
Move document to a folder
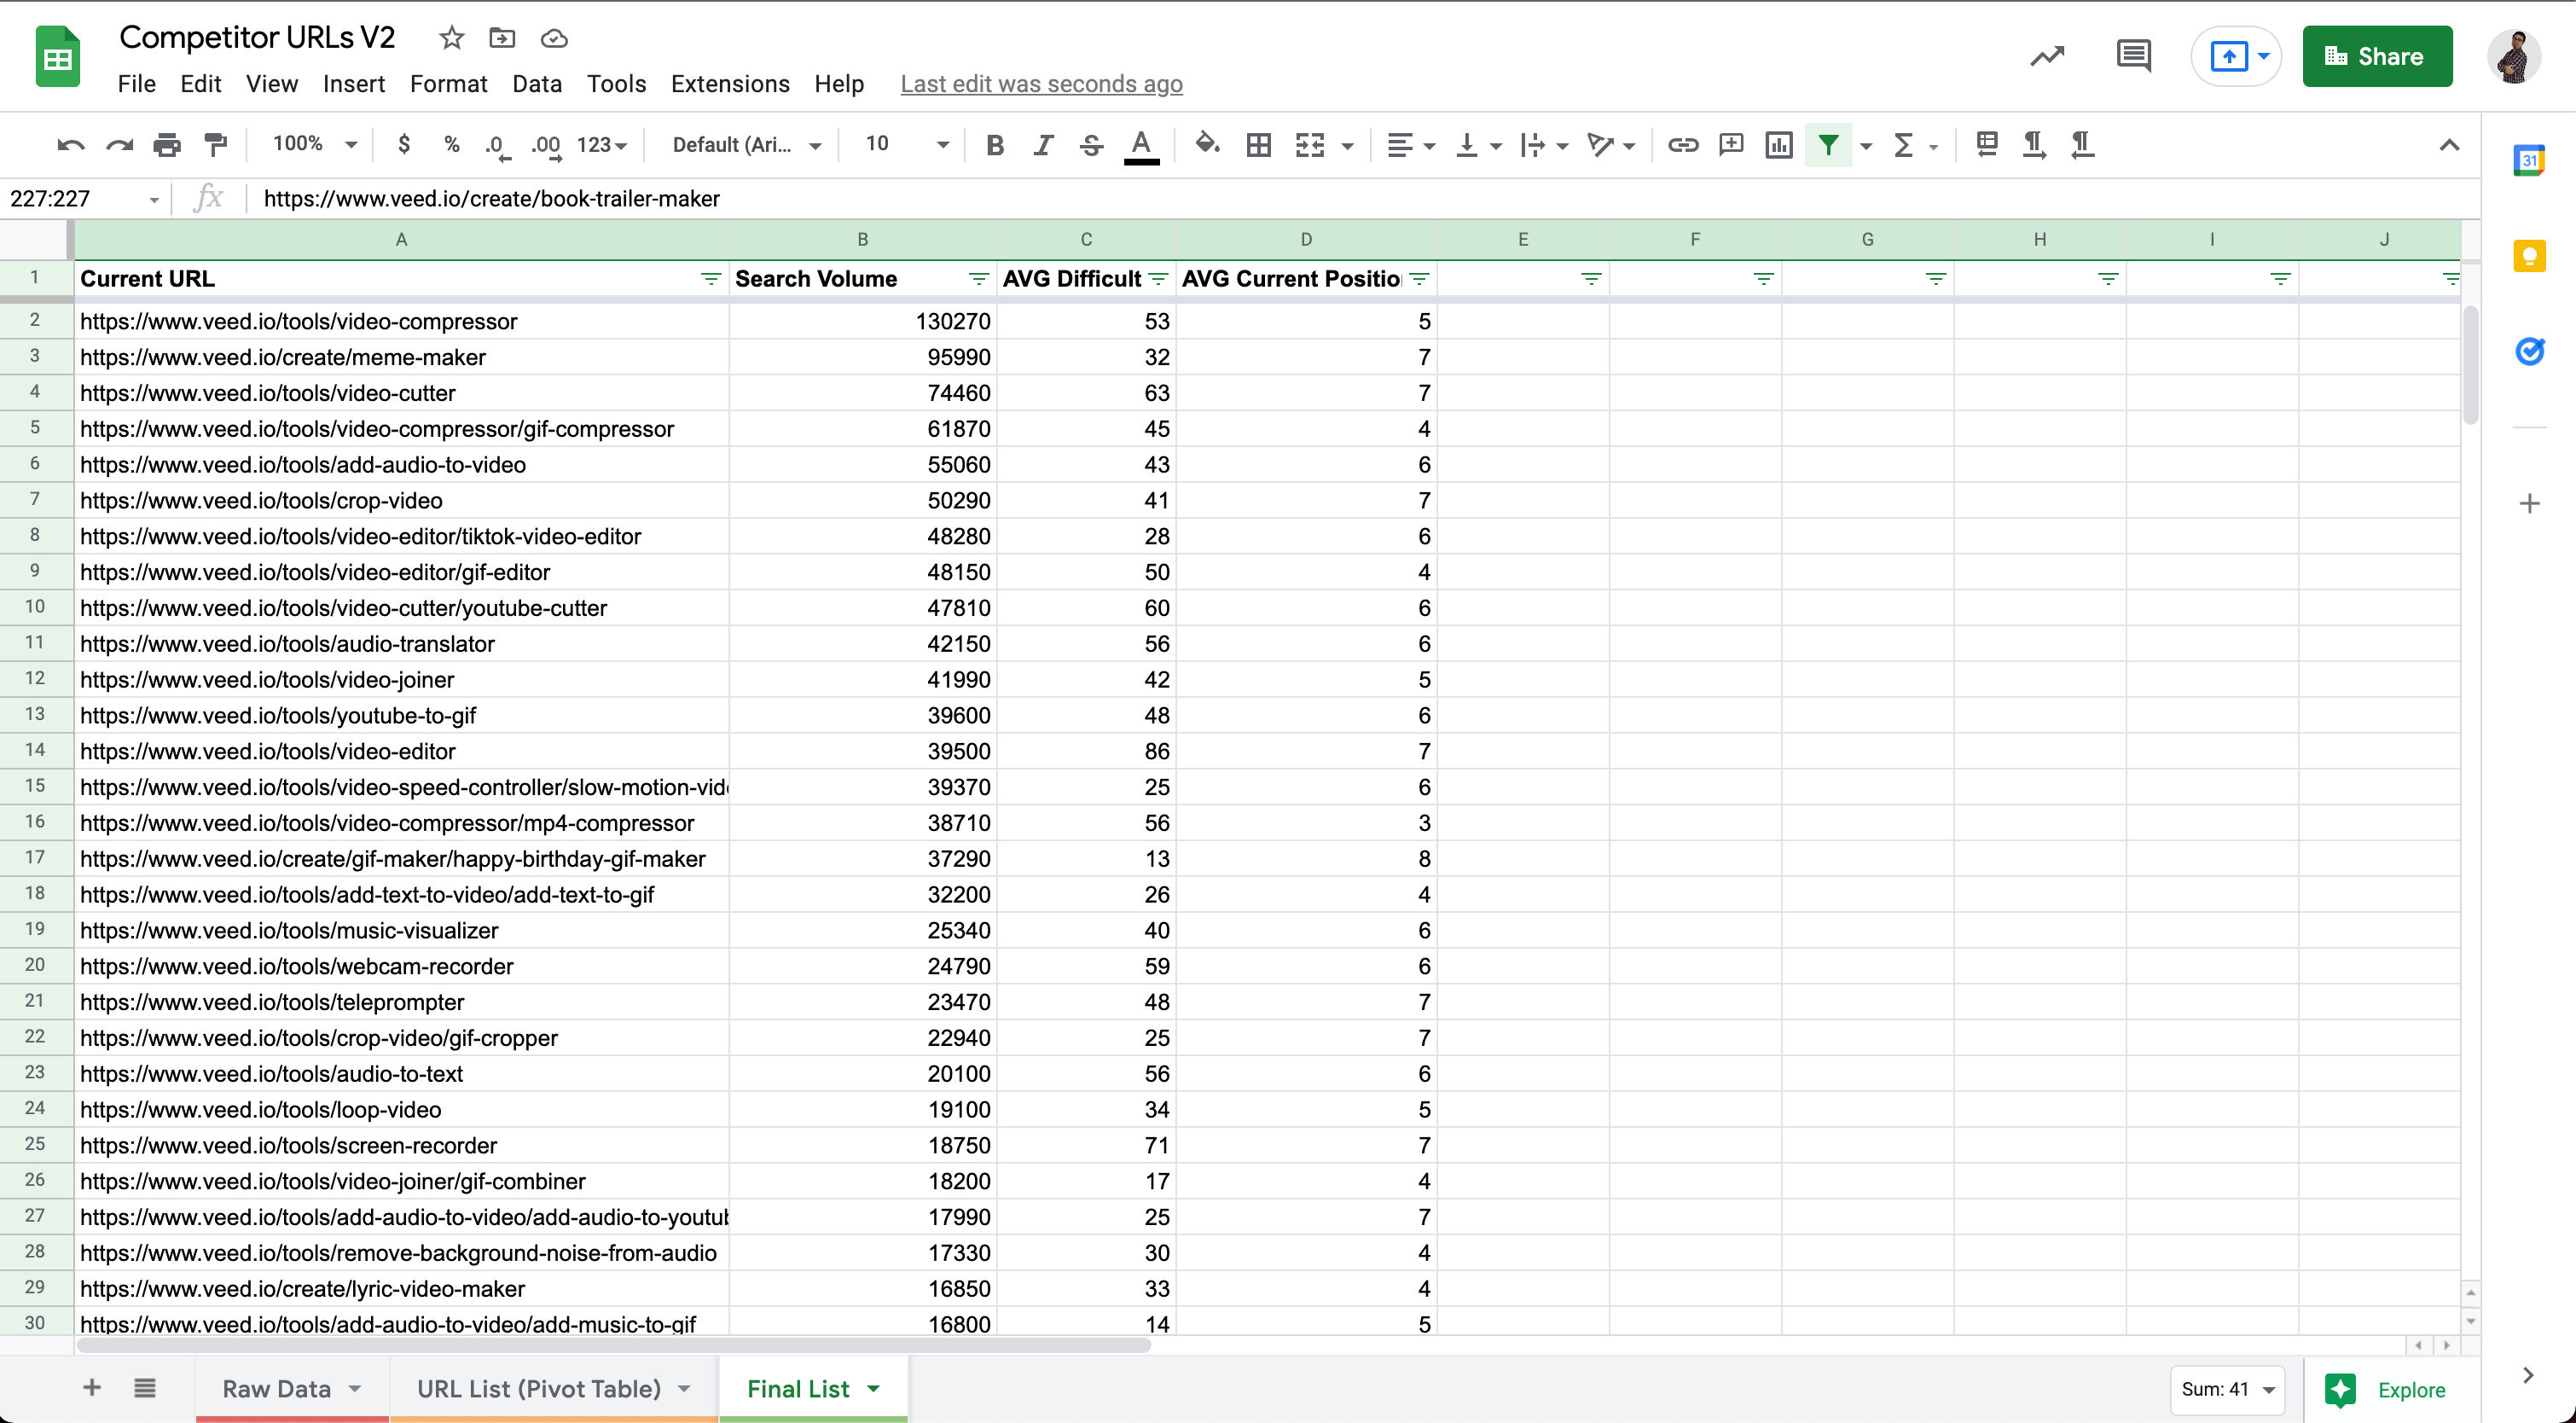pyautogui.click(x=502, y=38)
